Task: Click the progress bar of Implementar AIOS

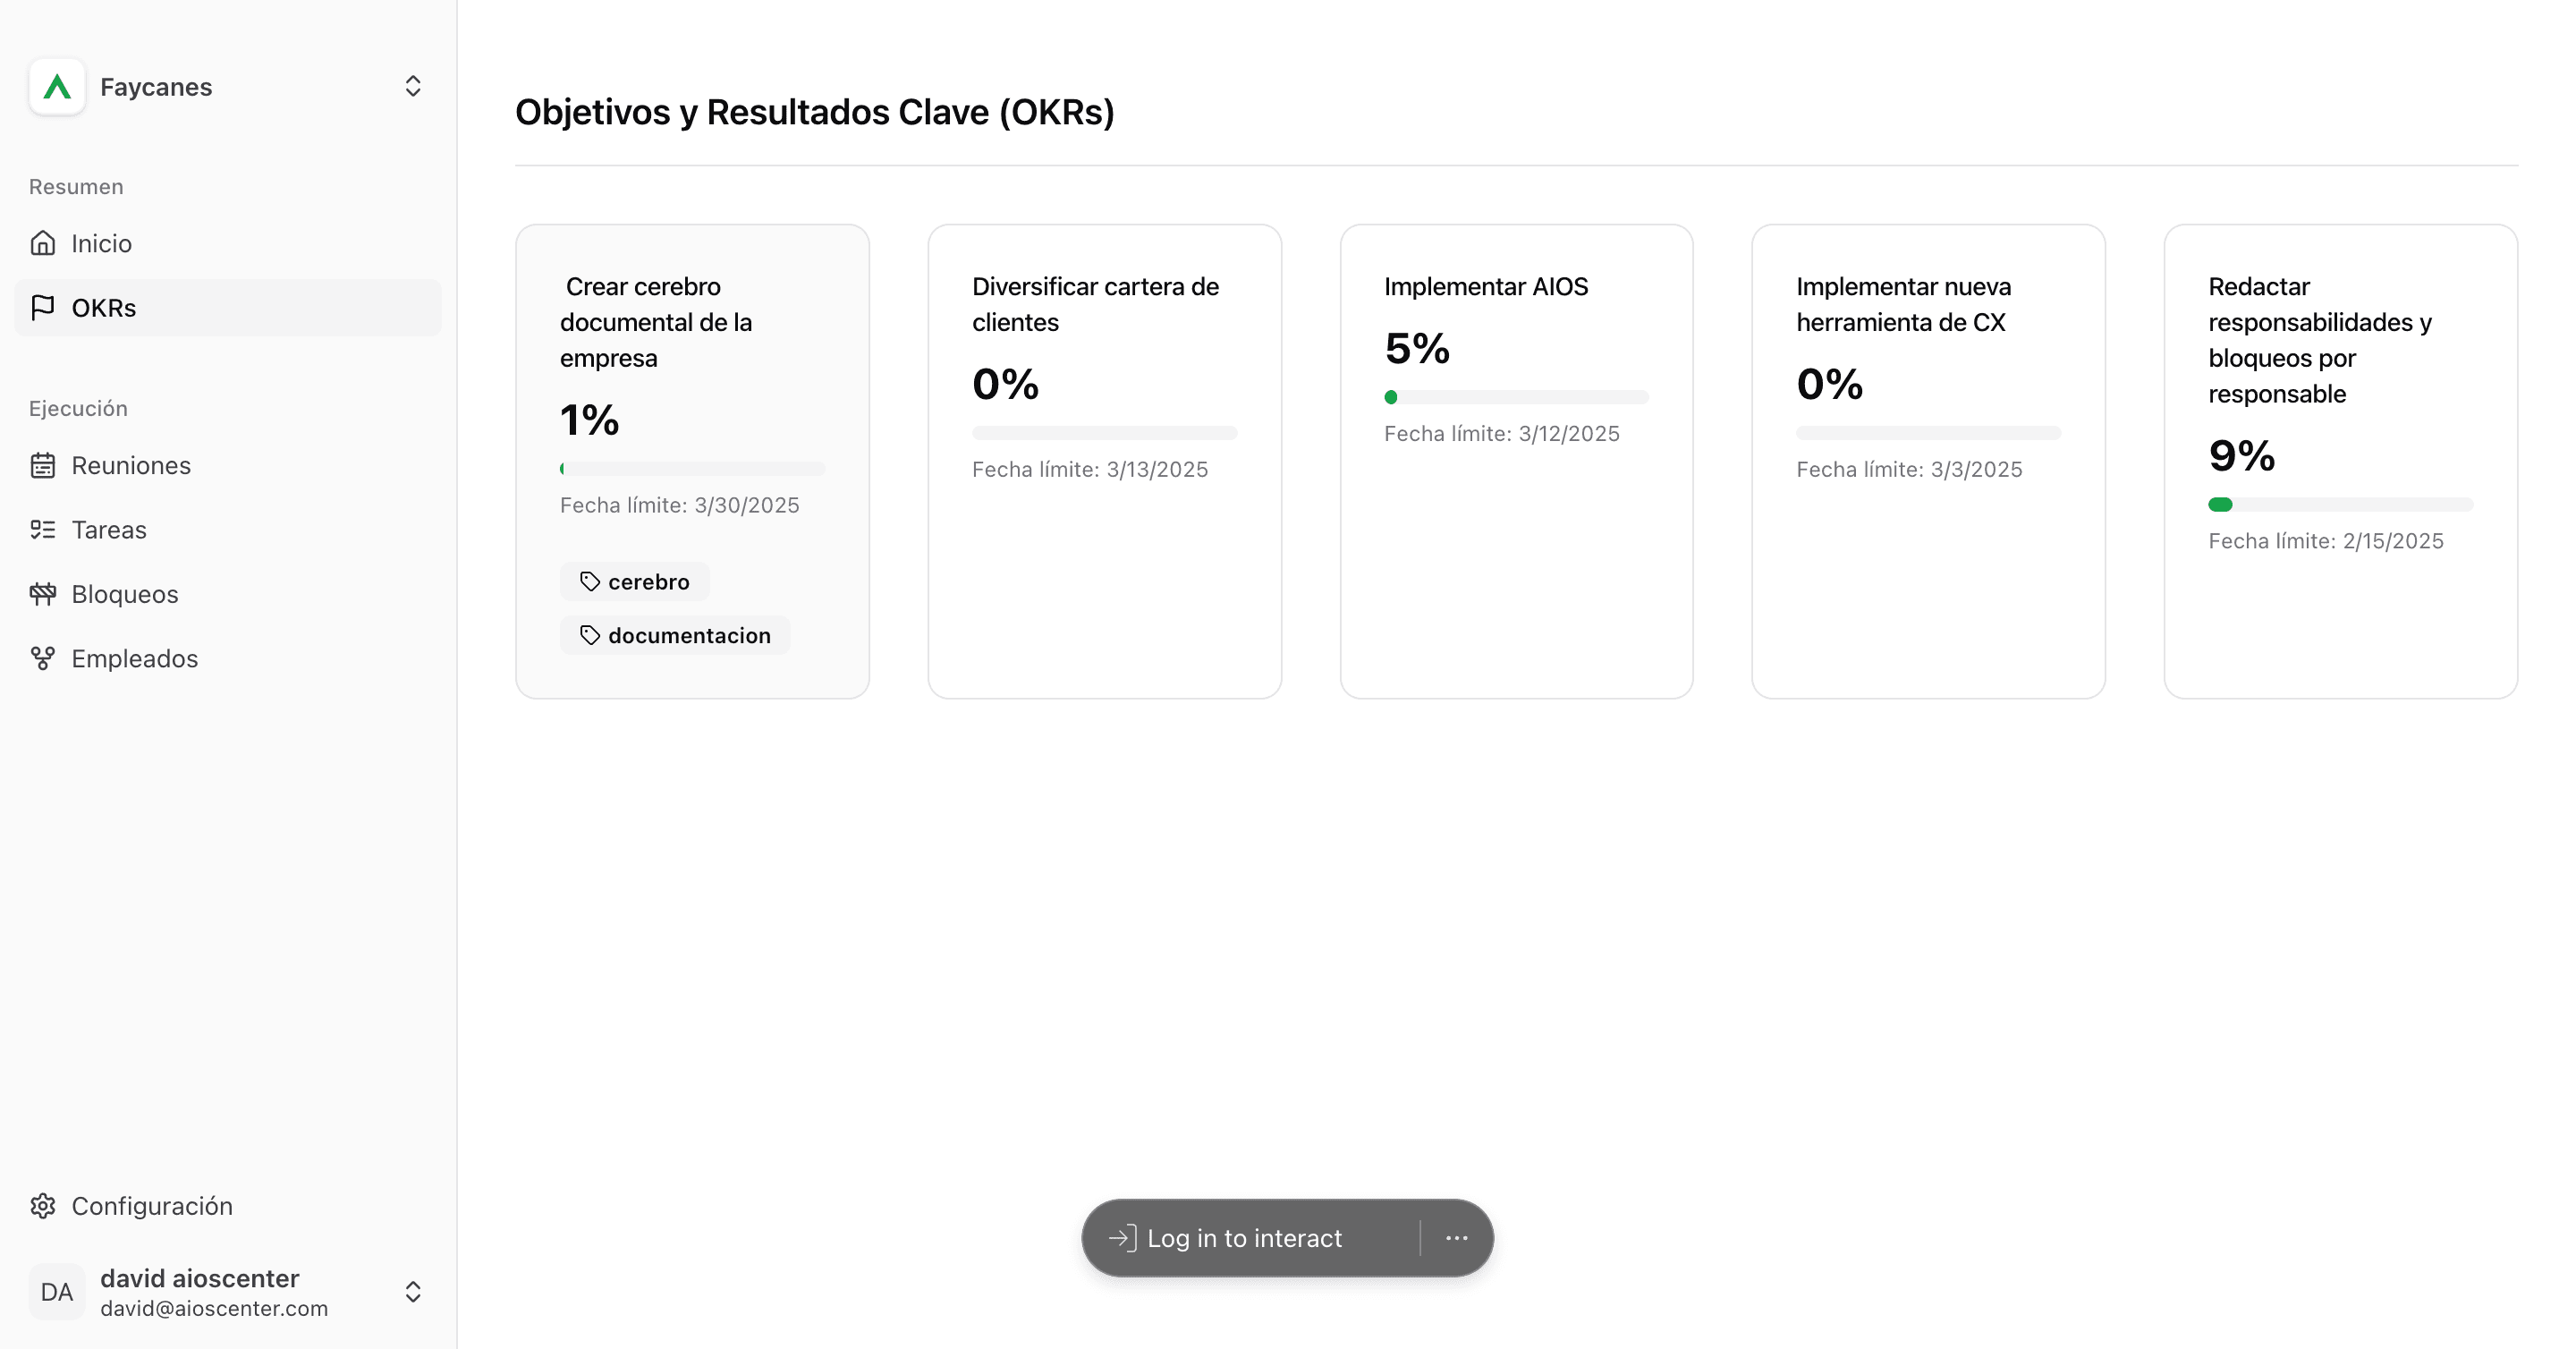Action: click(1516, 397)
